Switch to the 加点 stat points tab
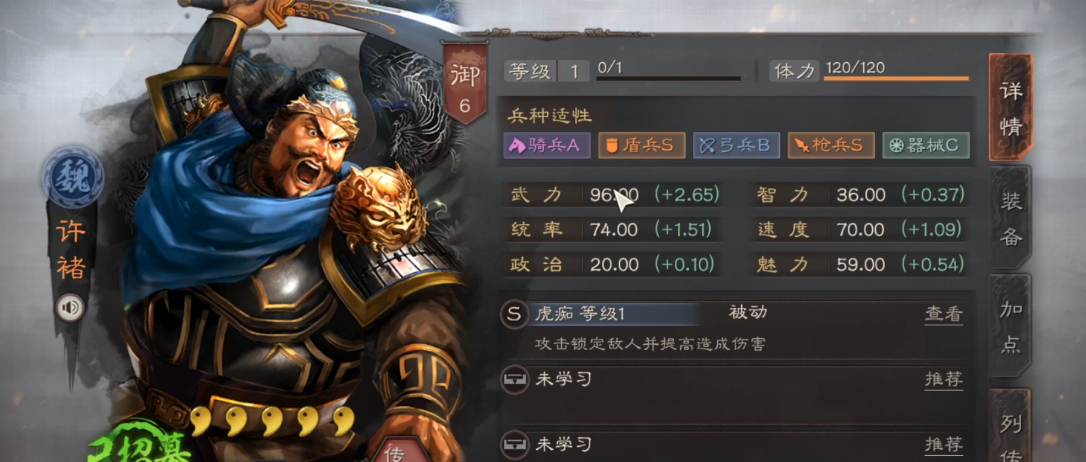 (x=1011, y=327)
